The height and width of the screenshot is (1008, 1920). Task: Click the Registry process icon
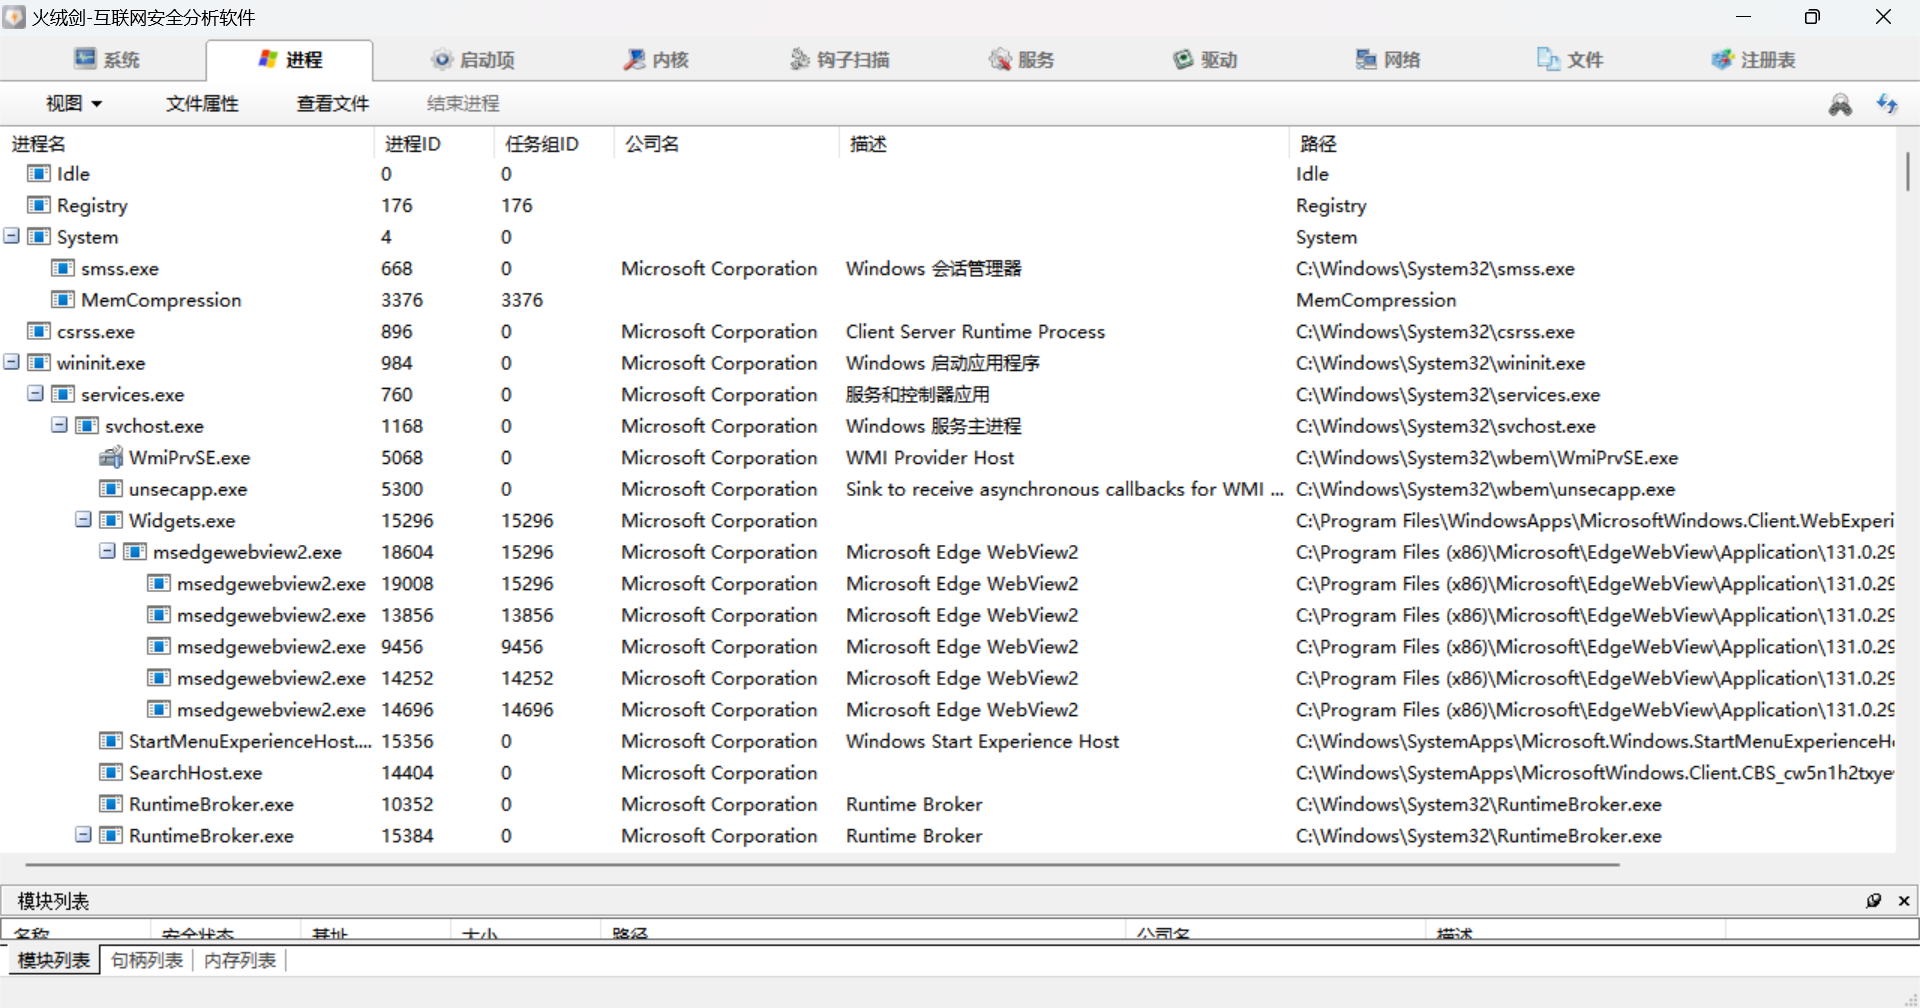pos(39,205)
